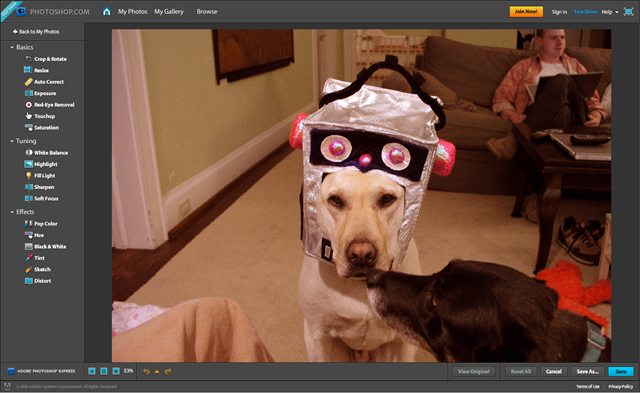
Task: Open the Tint effect
Action: pyautogui.click(x=35, y=258)
